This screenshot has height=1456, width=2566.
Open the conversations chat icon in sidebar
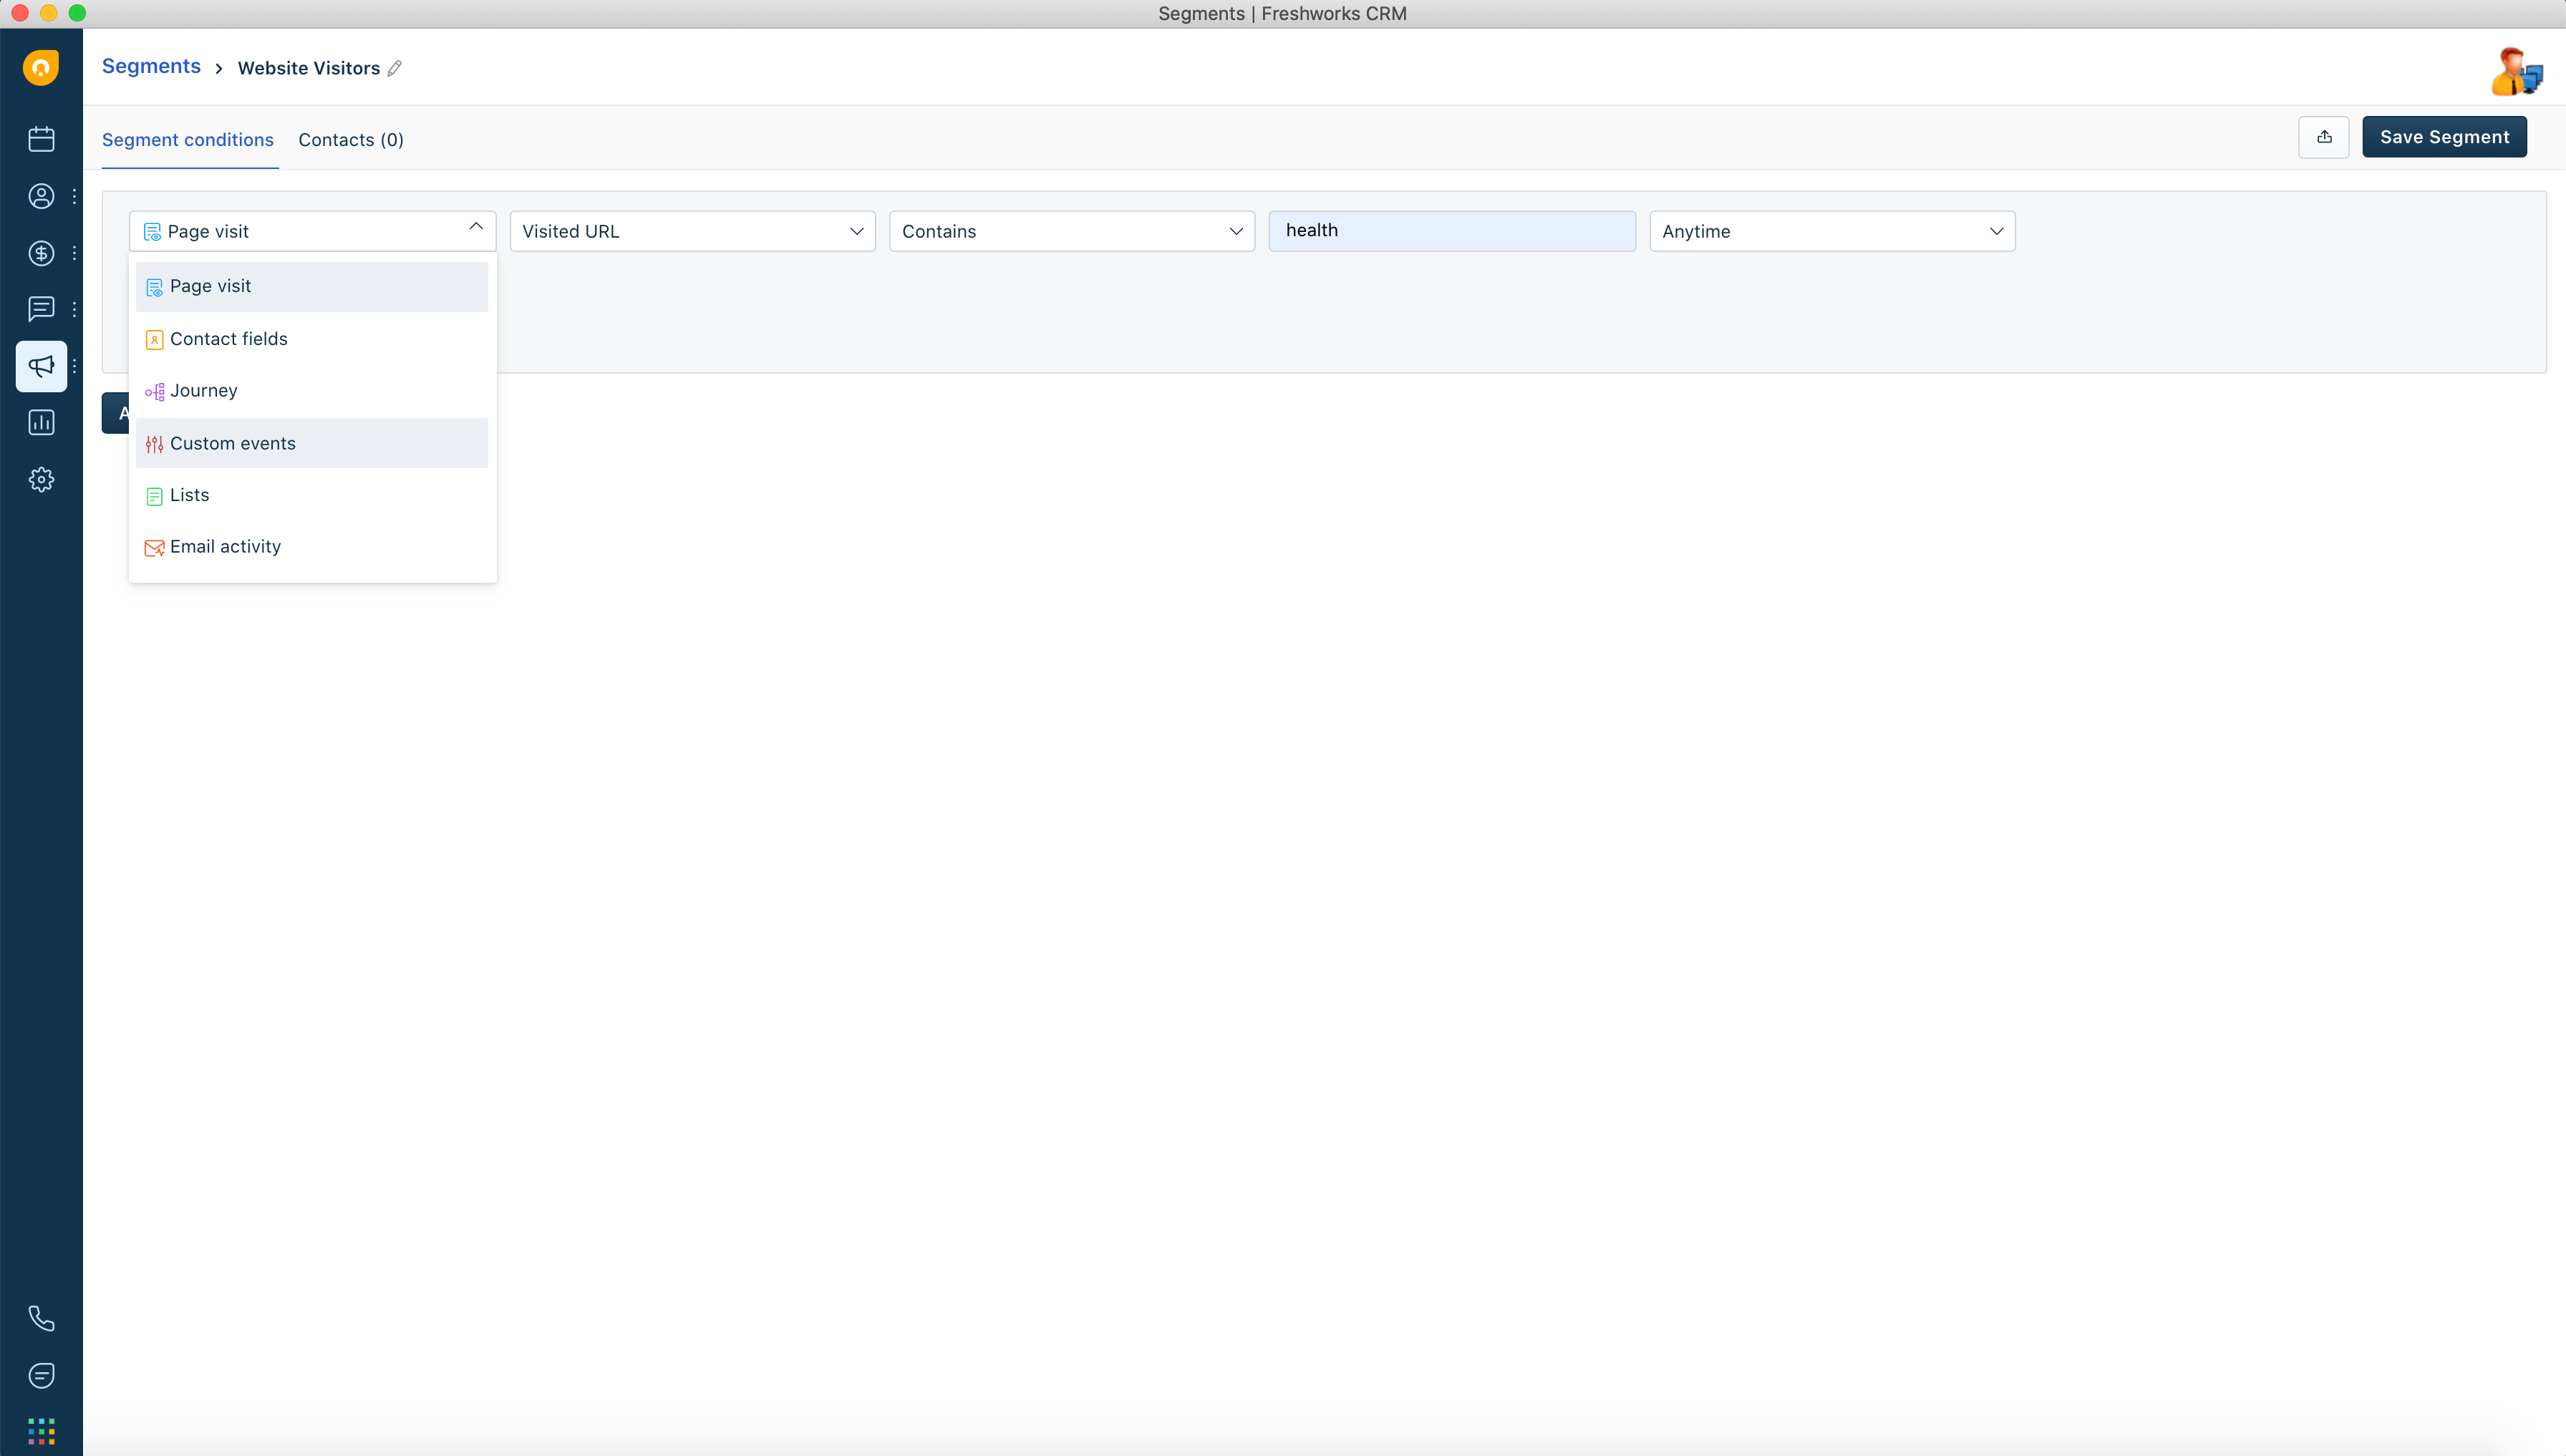[x=41, y=309]
